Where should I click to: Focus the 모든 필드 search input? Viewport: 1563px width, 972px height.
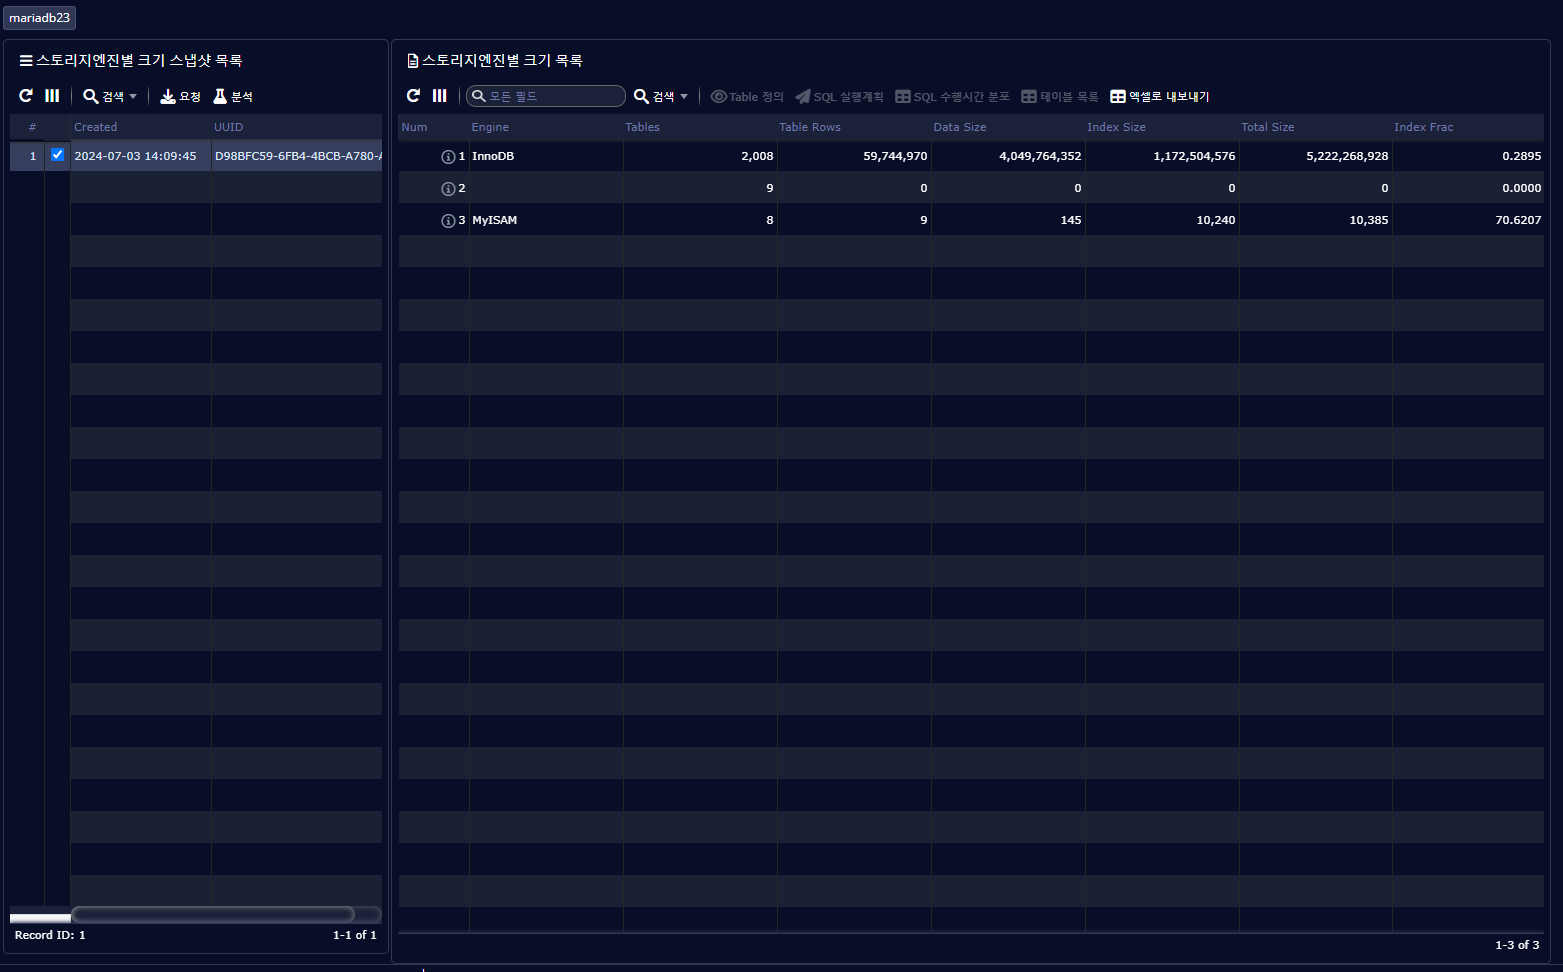(x=553, y=96)
